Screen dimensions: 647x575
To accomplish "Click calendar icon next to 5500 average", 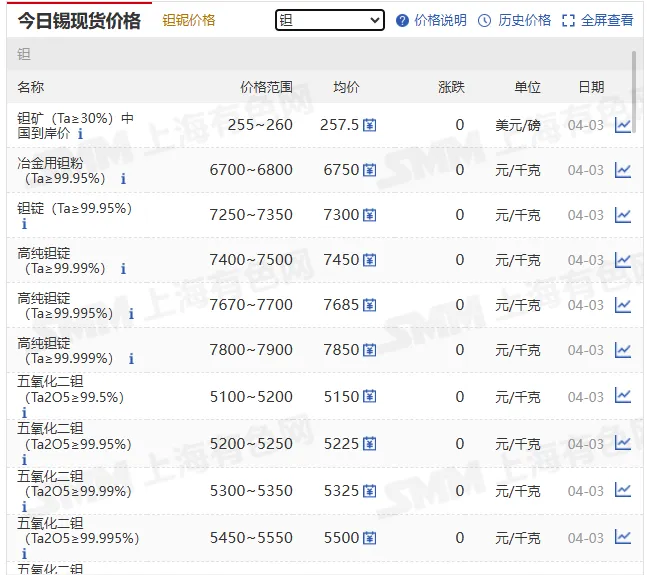I will point(369,538).
